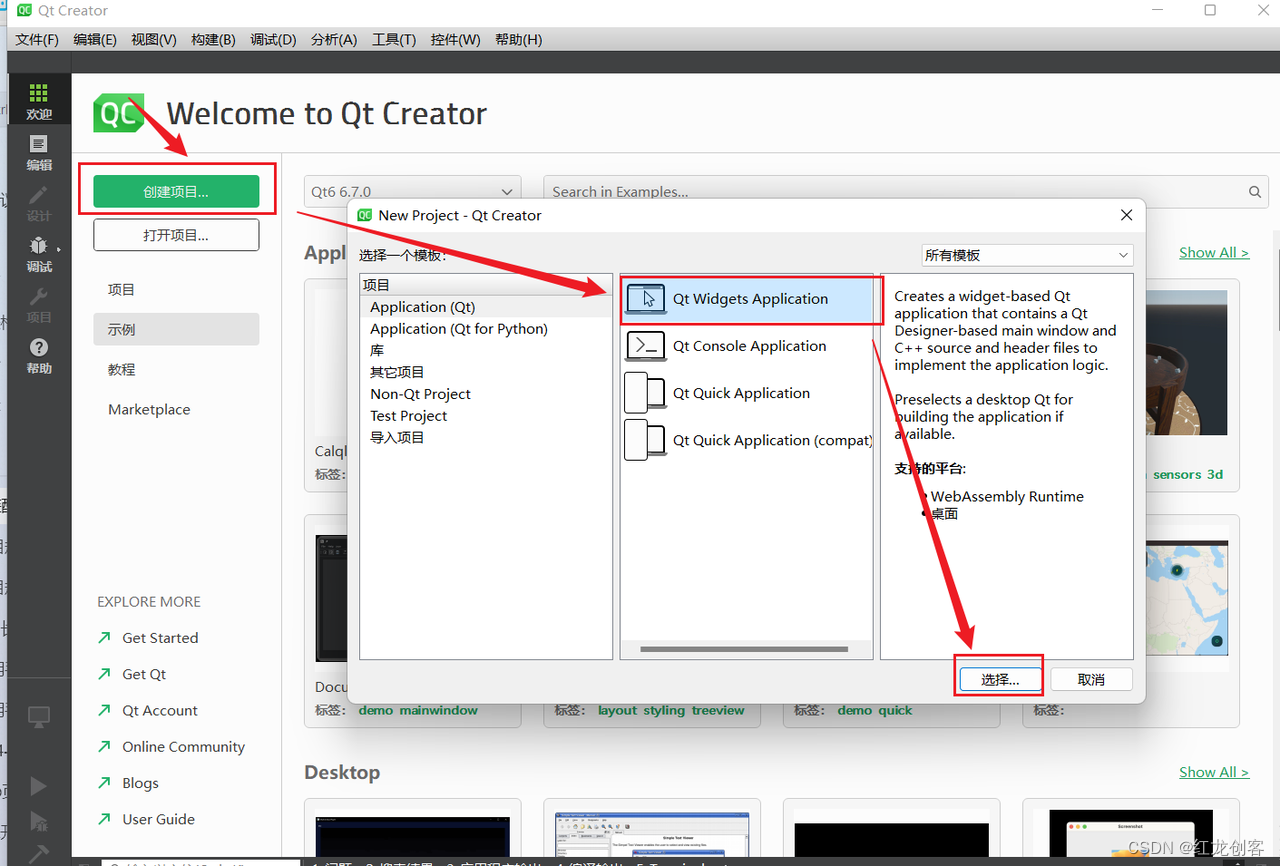Image resolution: width=1280 pixels, height=866 pixels.
Task: Click the Qt Quick Application icon
Action: tap(646, 393)
